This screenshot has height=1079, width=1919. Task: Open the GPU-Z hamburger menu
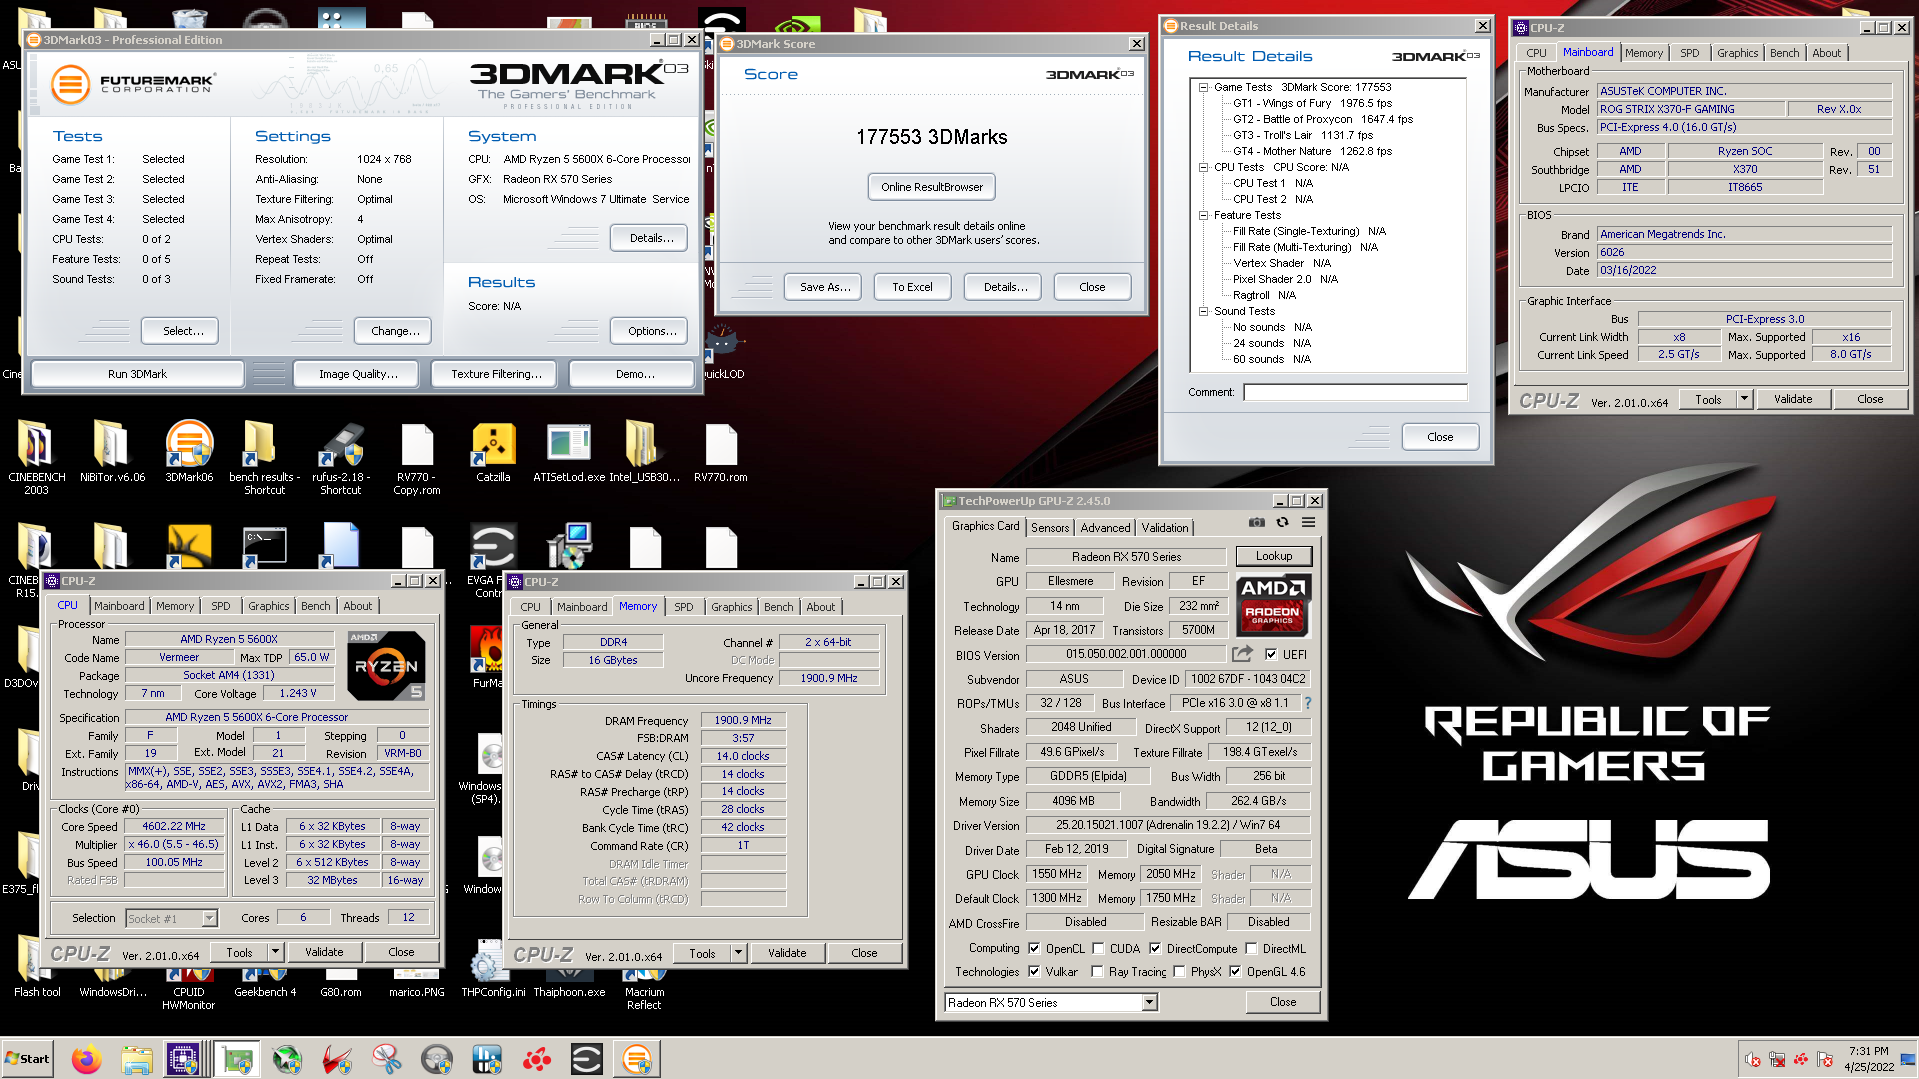coord(1308,523)
